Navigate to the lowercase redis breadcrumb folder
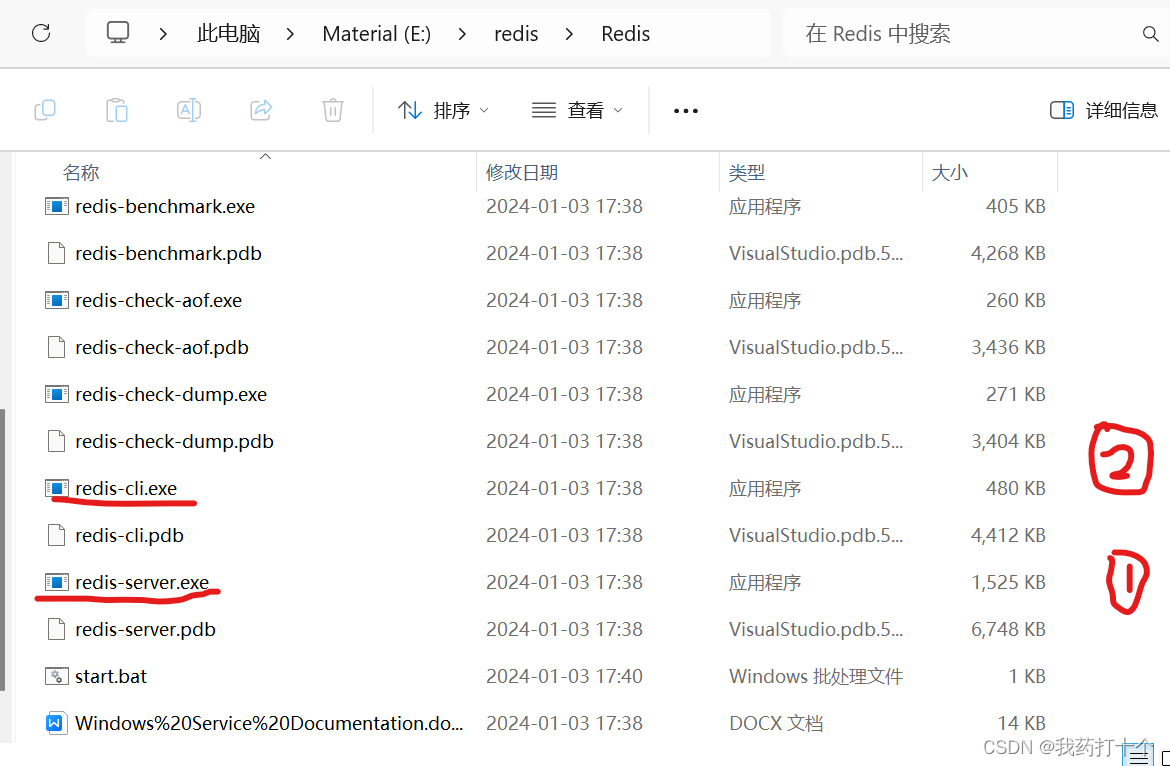Image resolution: width=1170 pixels, height=766 pixels. [x=516, y=34]
